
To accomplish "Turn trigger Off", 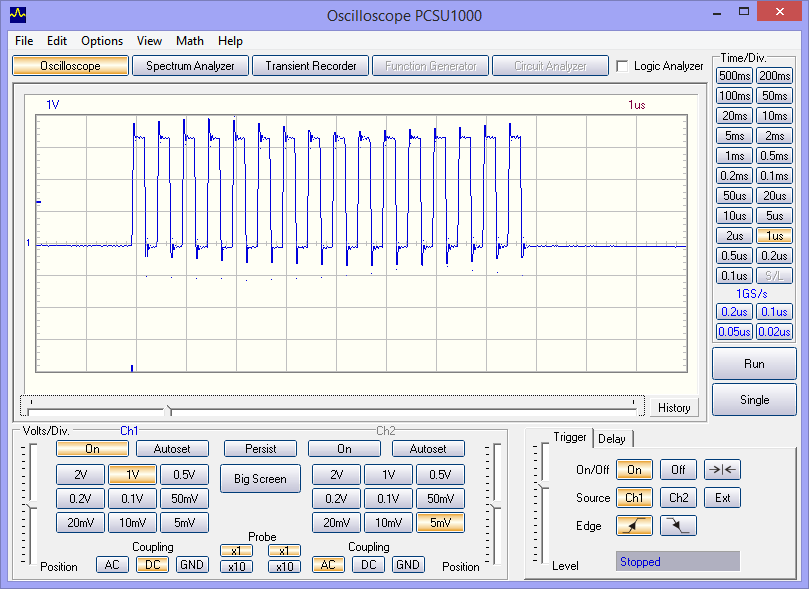I will (x=678, y=469).
